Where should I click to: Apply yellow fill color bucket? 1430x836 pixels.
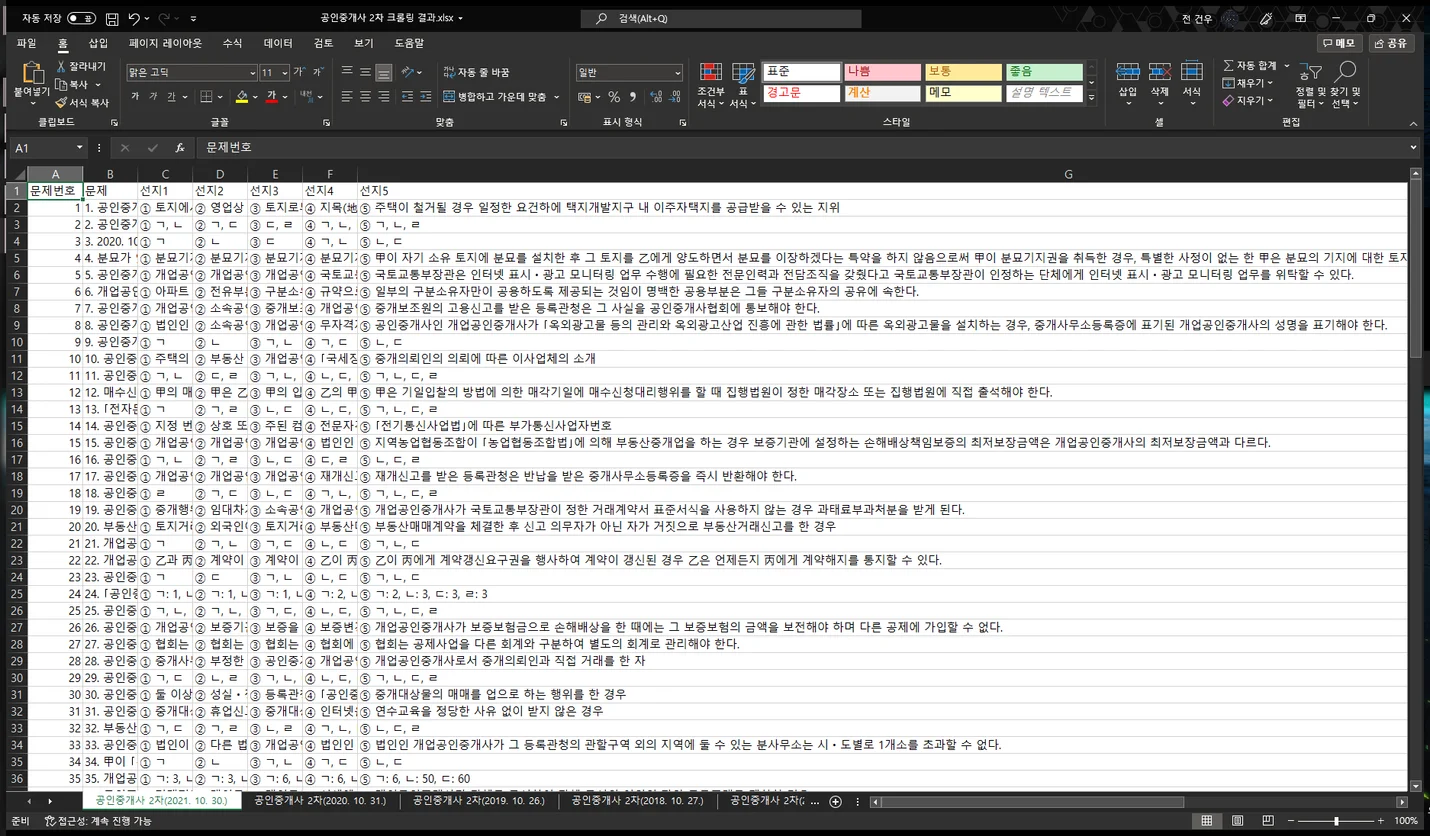pos(242,97)
